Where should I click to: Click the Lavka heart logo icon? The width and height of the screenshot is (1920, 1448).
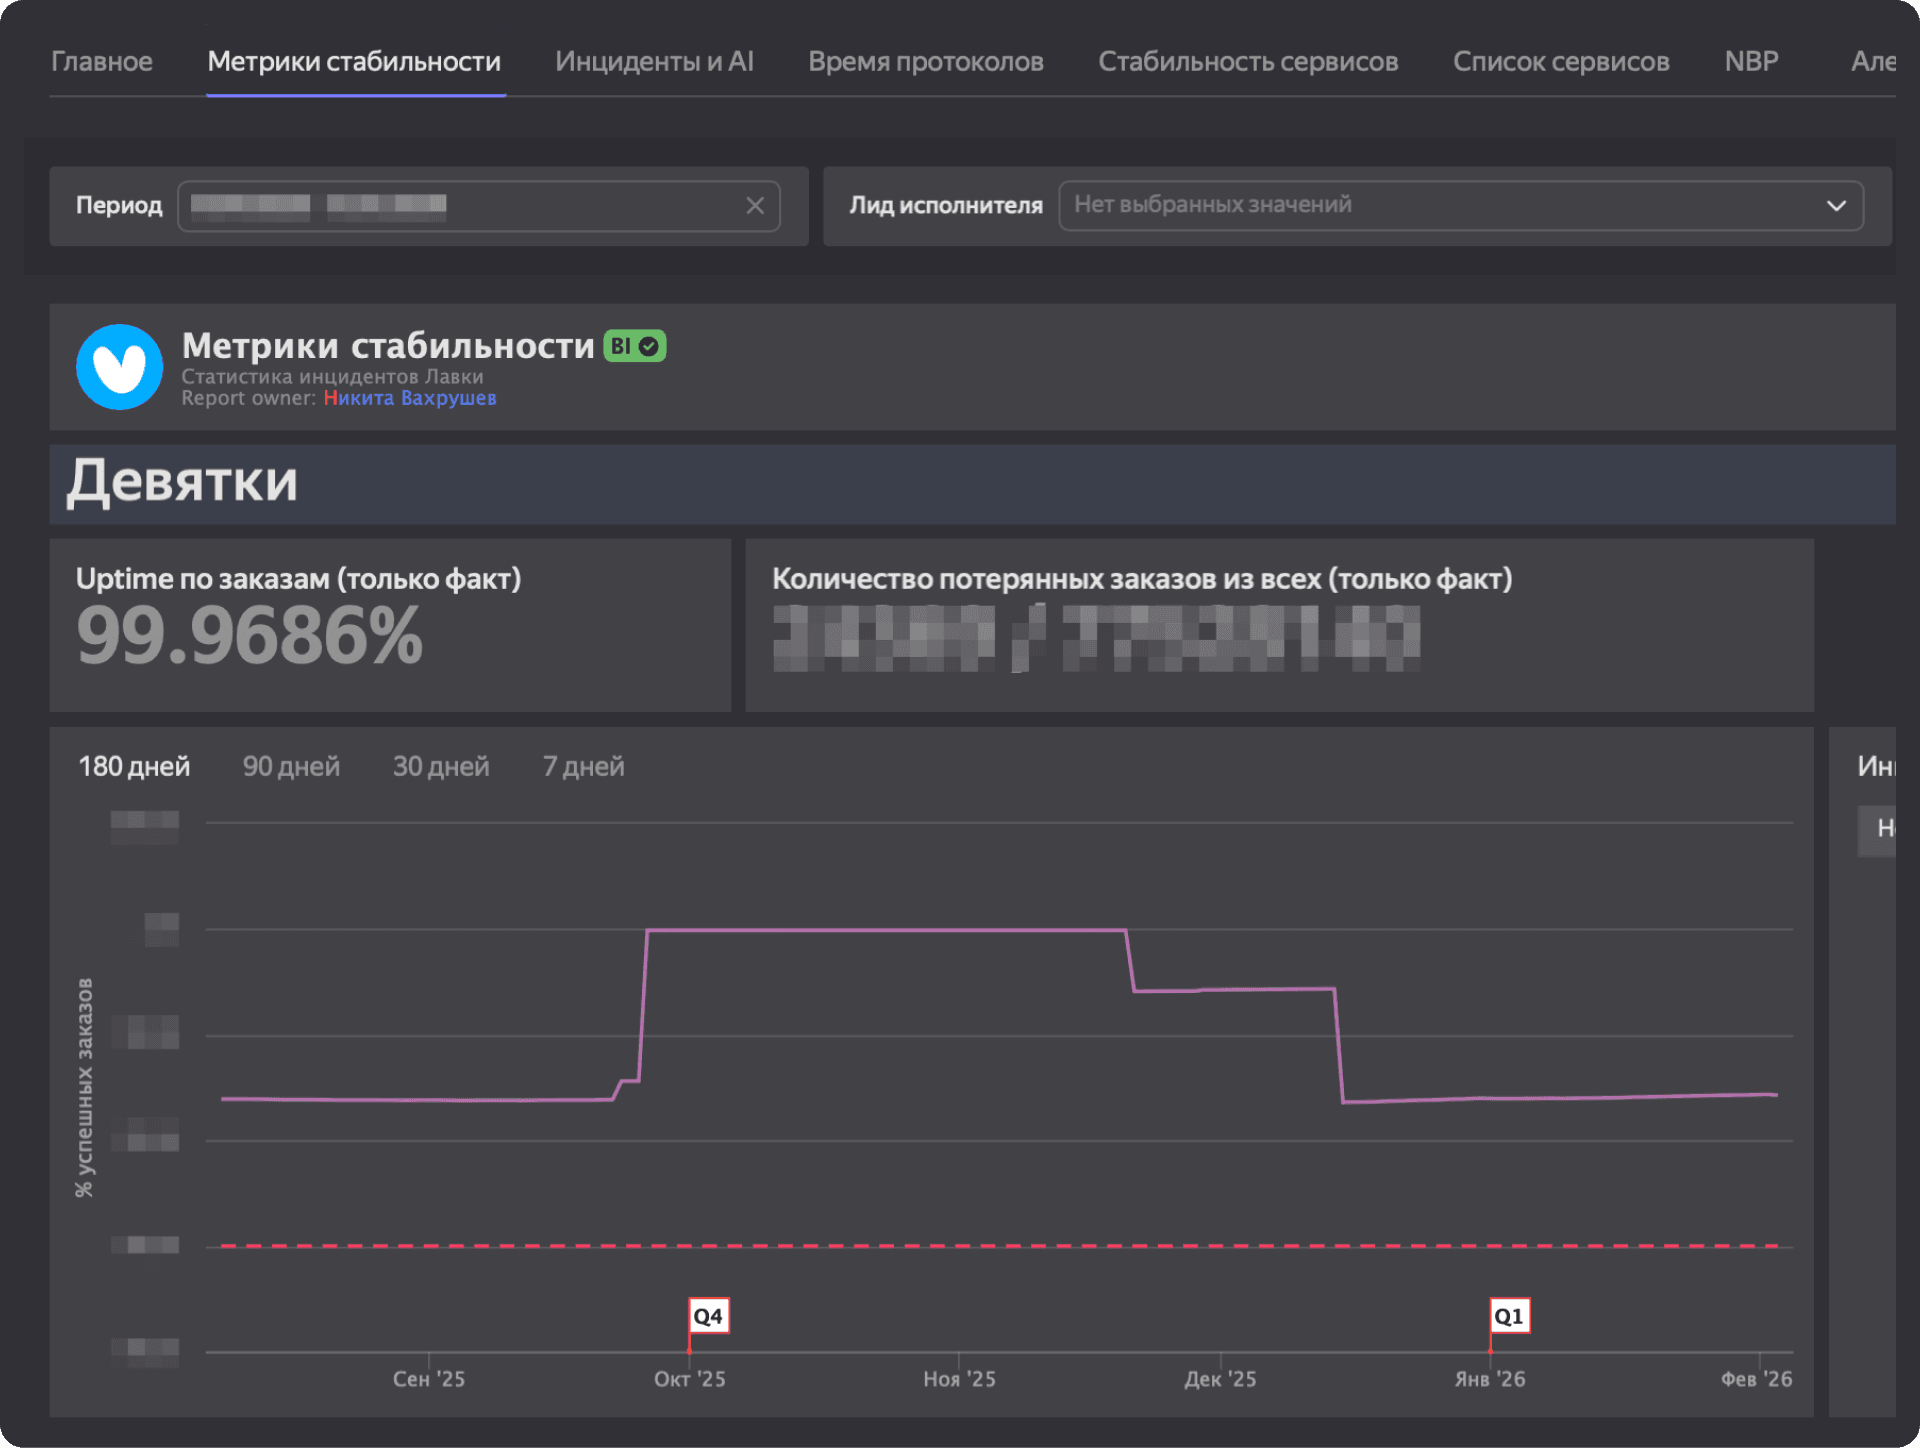119,367
